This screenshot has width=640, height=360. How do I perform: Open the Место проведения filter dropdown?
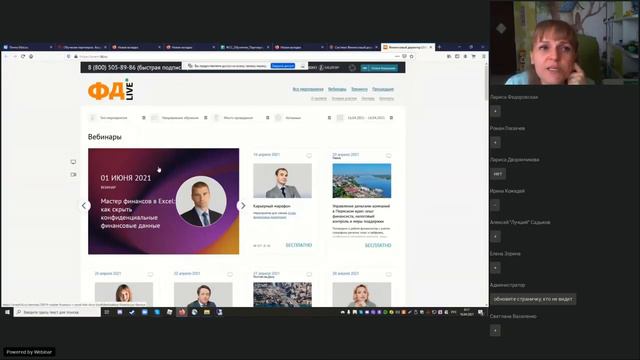click(242, 118)
